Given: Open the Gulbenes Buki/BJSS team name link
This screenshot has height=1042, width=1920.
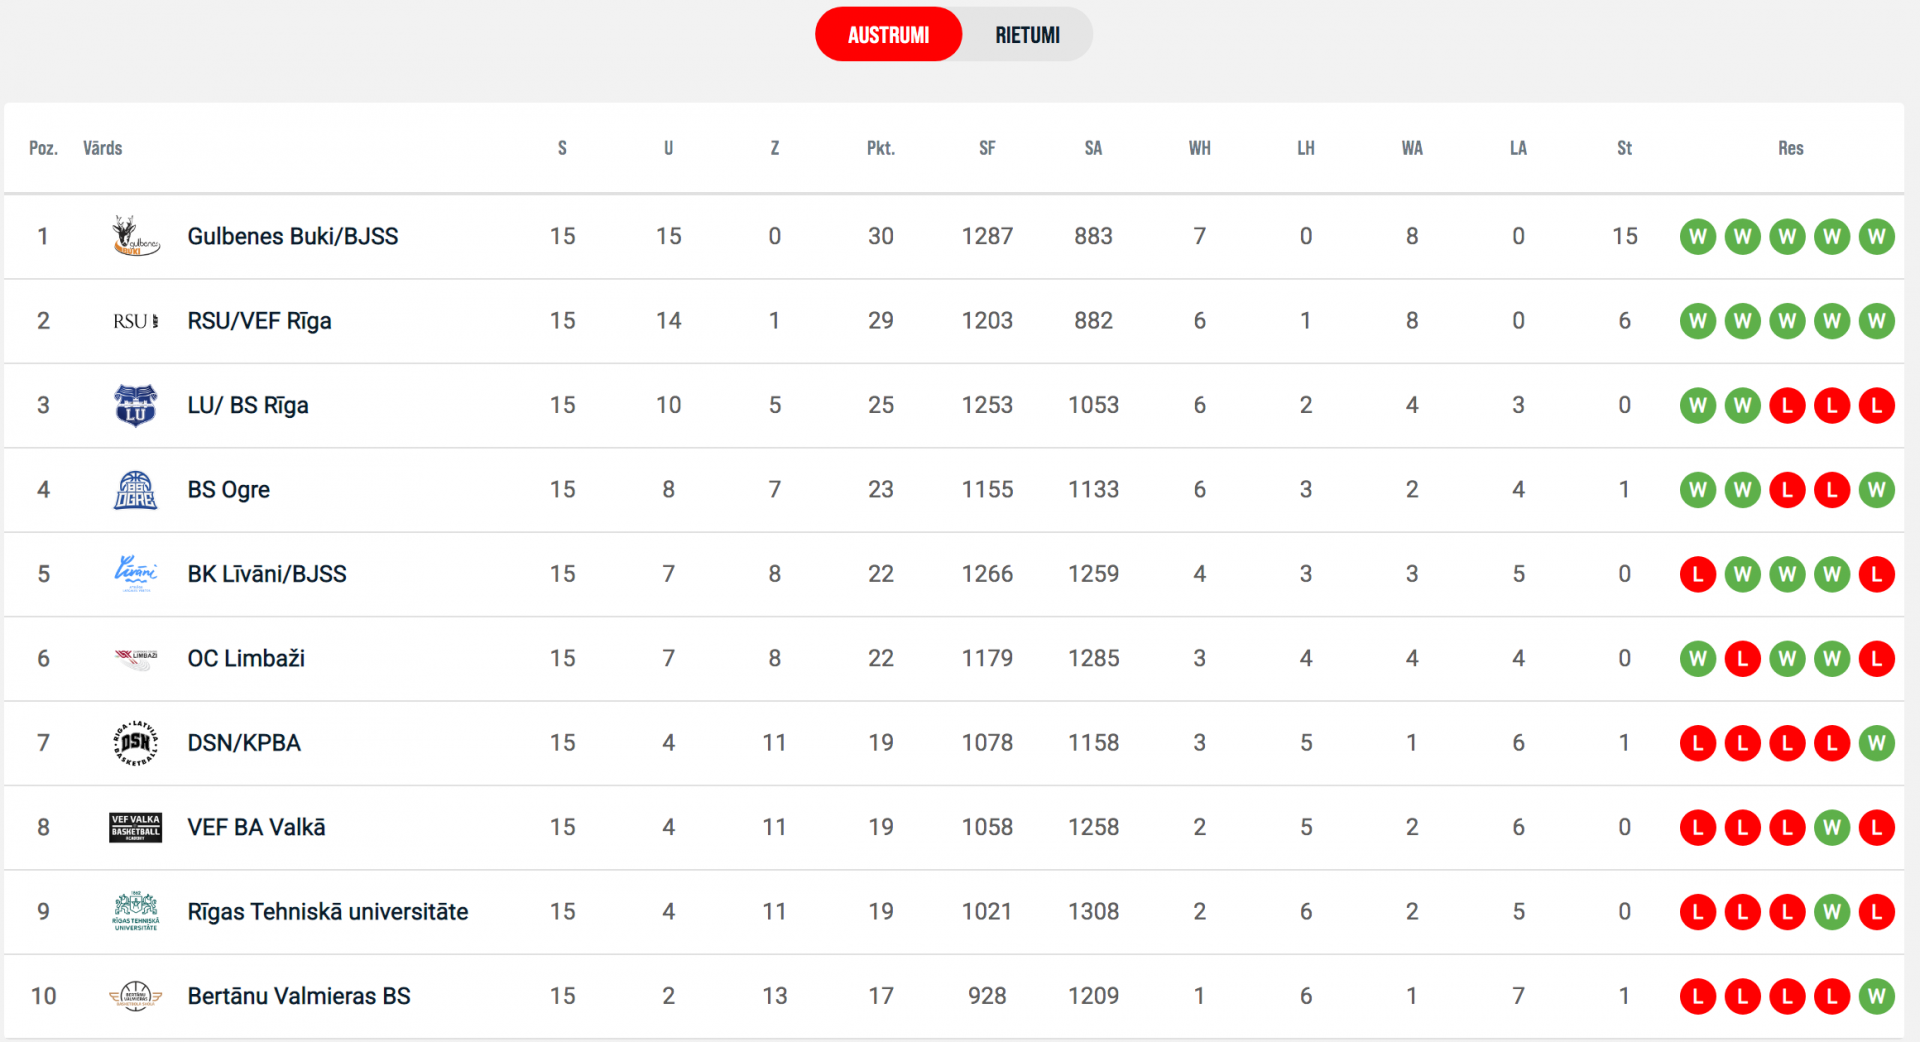Looking at the screenshot, I should (x=293, y=236).
